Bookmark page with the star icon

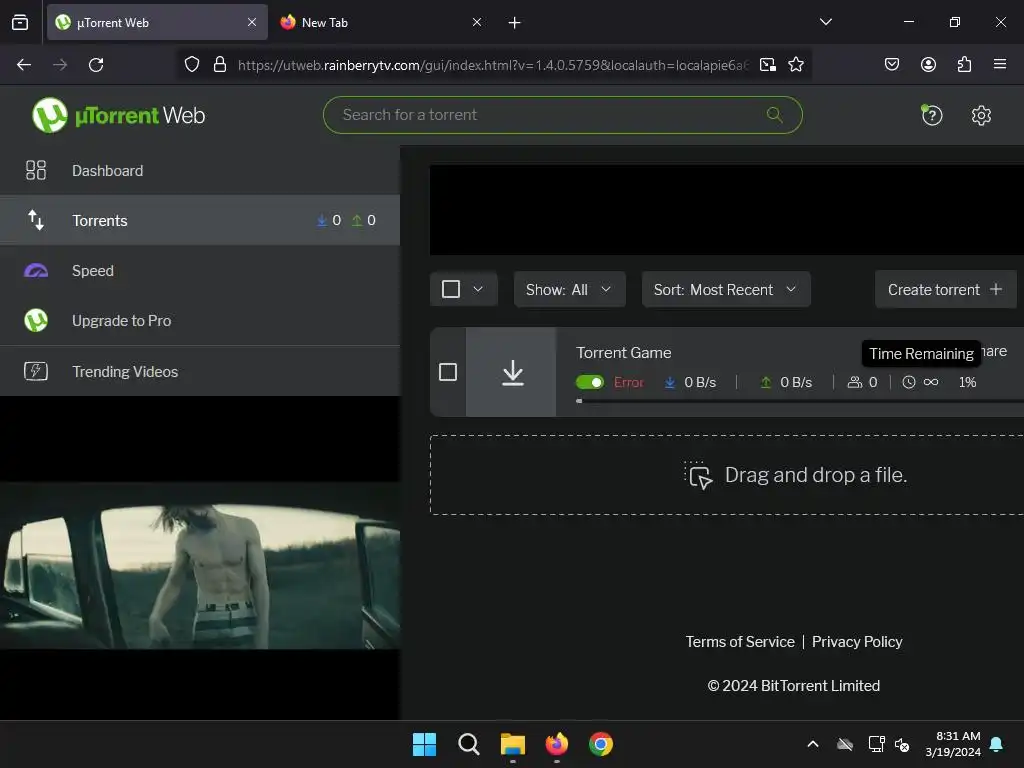point(795,65)
